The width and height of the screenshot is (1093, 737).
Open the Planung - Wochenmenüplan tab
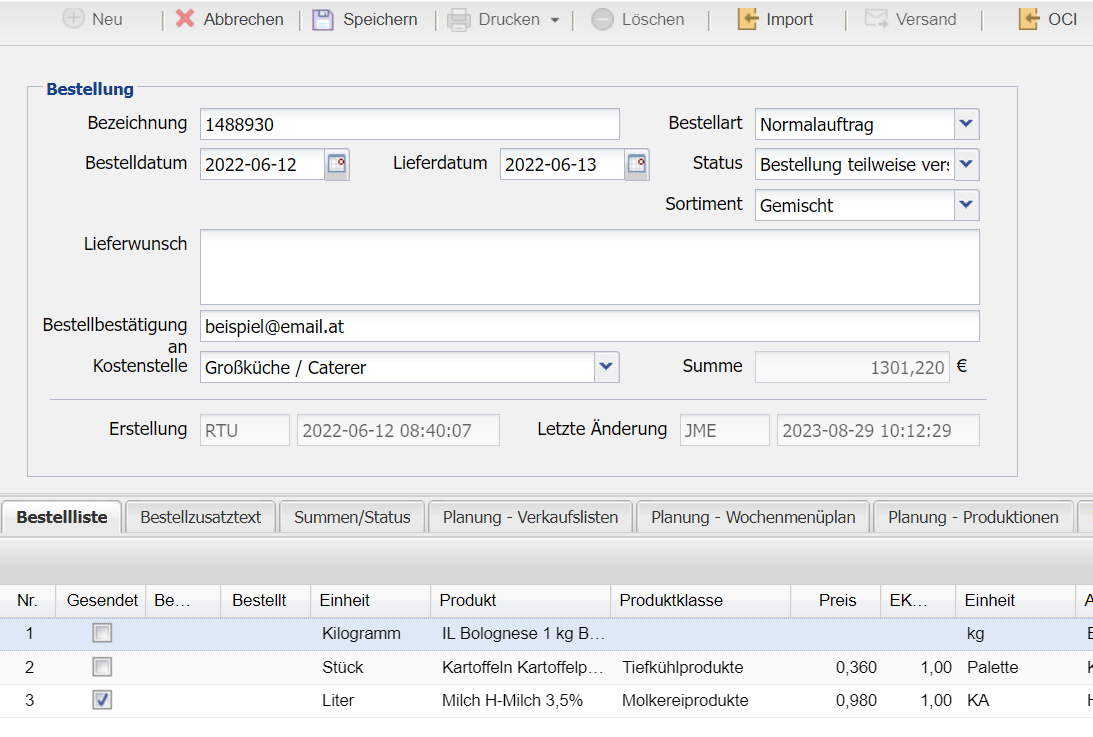tap(753, 517)
